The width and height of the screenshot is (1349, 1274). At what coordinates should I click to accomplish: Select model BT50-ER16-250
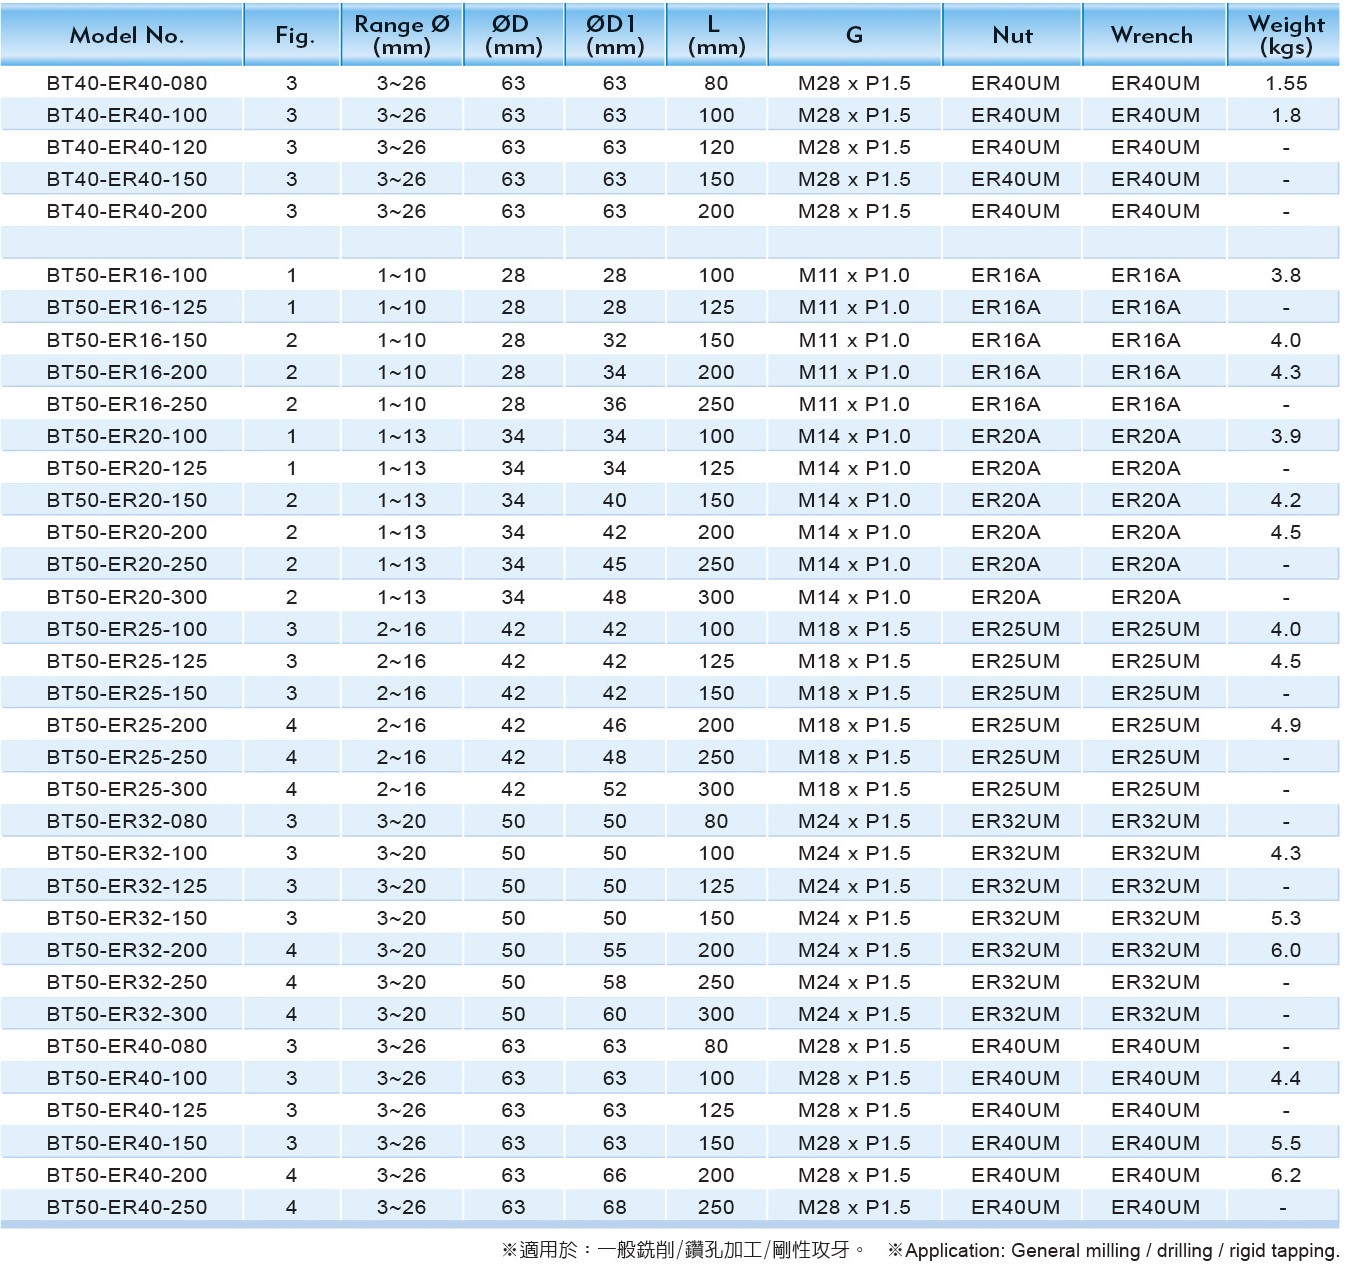(127, 404)
